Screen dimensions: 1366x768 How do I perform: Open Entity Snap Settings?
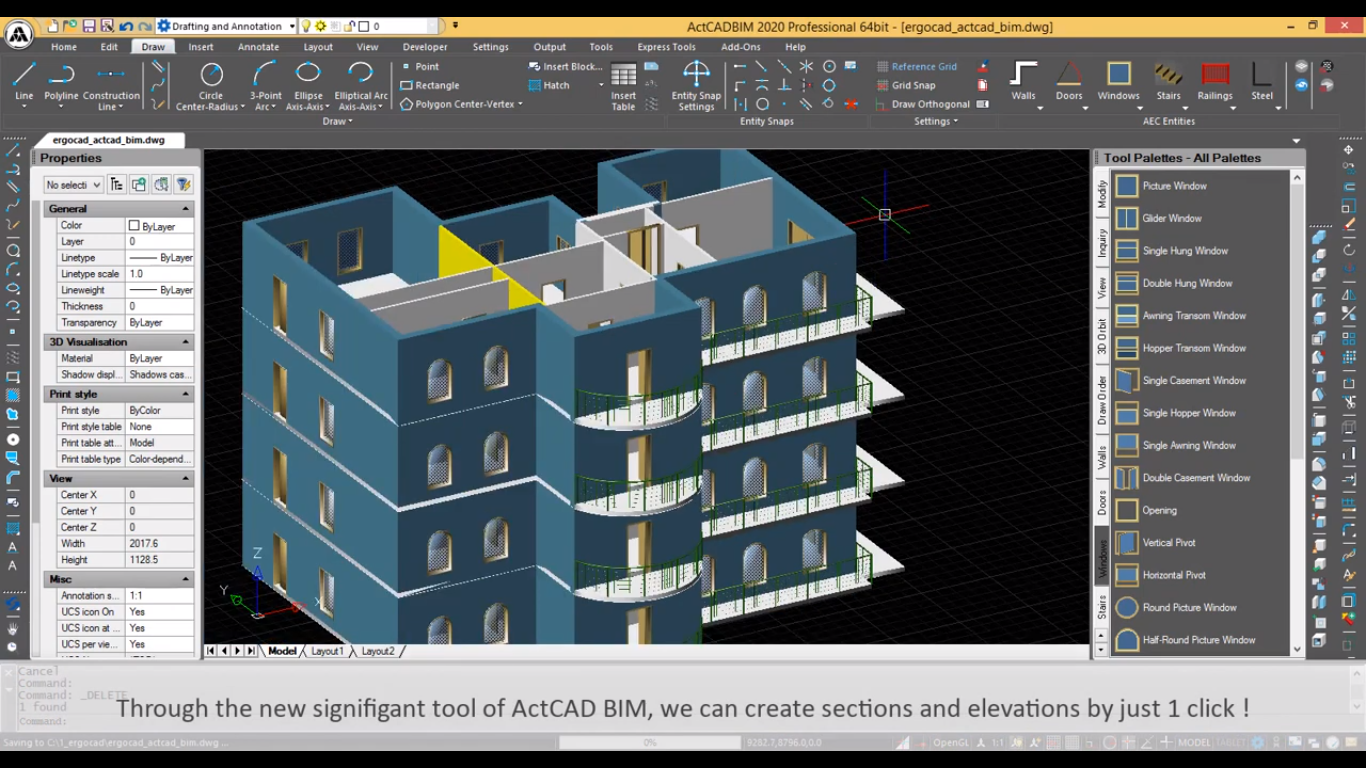tap(696, 86)
